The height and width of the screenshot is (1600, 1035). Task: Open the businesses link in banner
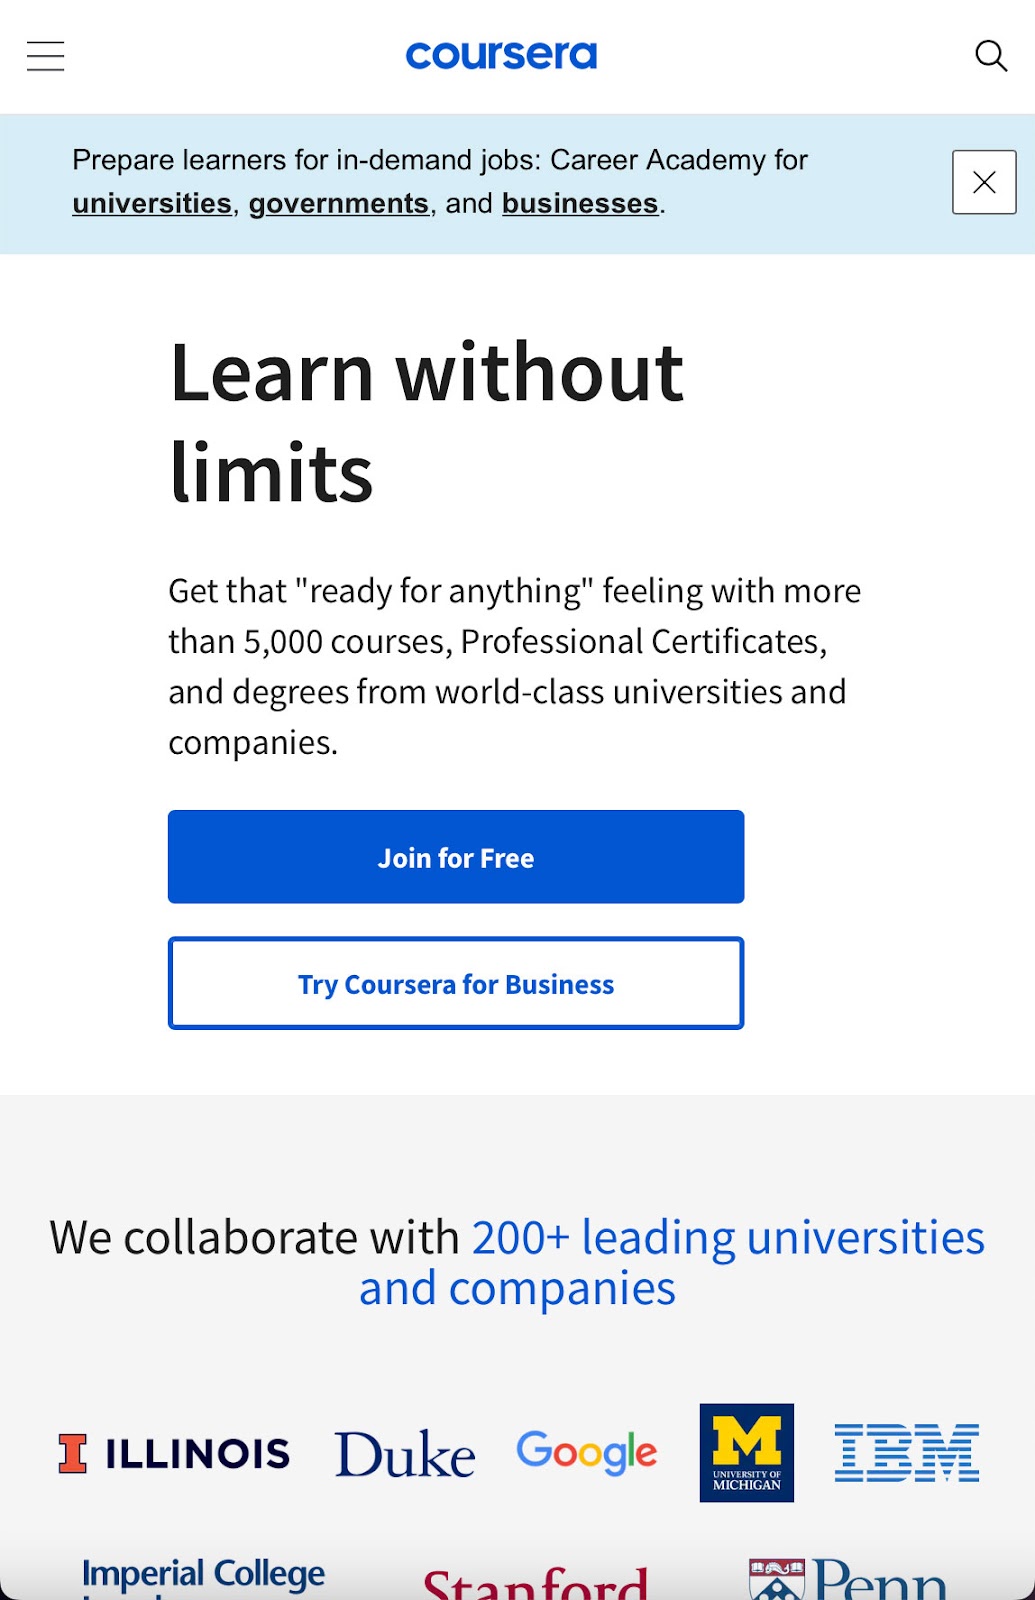[580, 203]
